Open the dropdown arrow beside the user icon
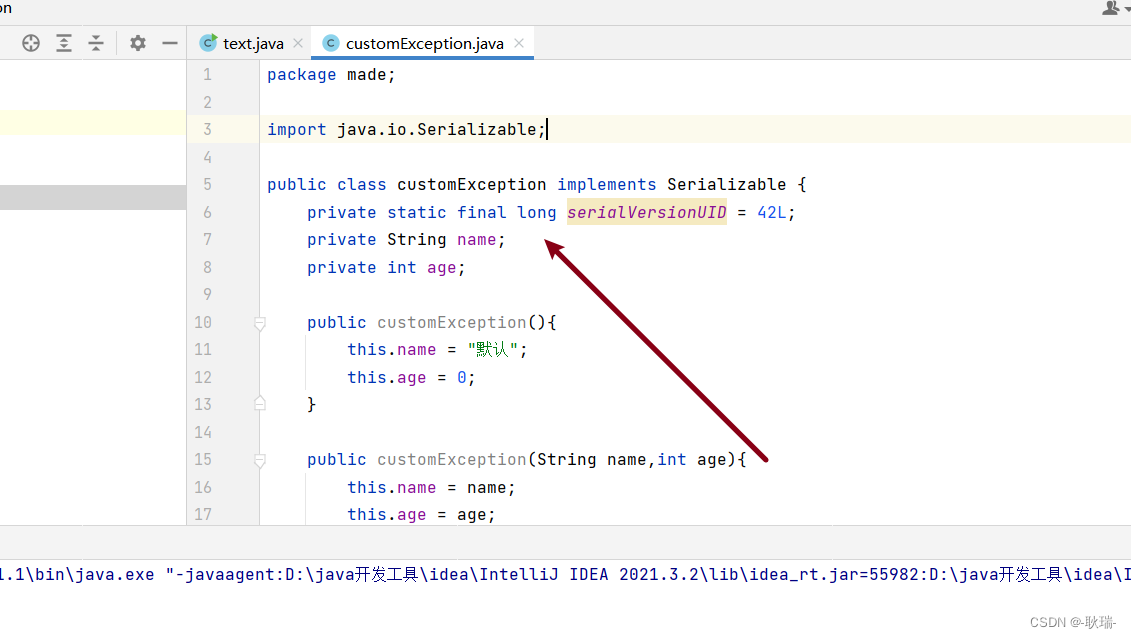1131x639 pixels. [1127, 8]
